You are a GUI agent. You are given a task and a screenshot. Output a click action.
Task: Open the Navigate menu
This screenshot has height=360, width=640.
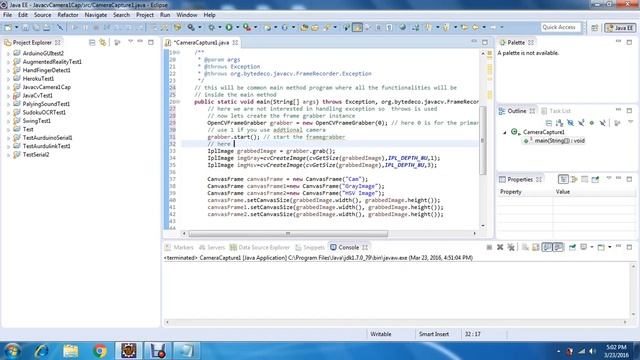click(96, 15)
